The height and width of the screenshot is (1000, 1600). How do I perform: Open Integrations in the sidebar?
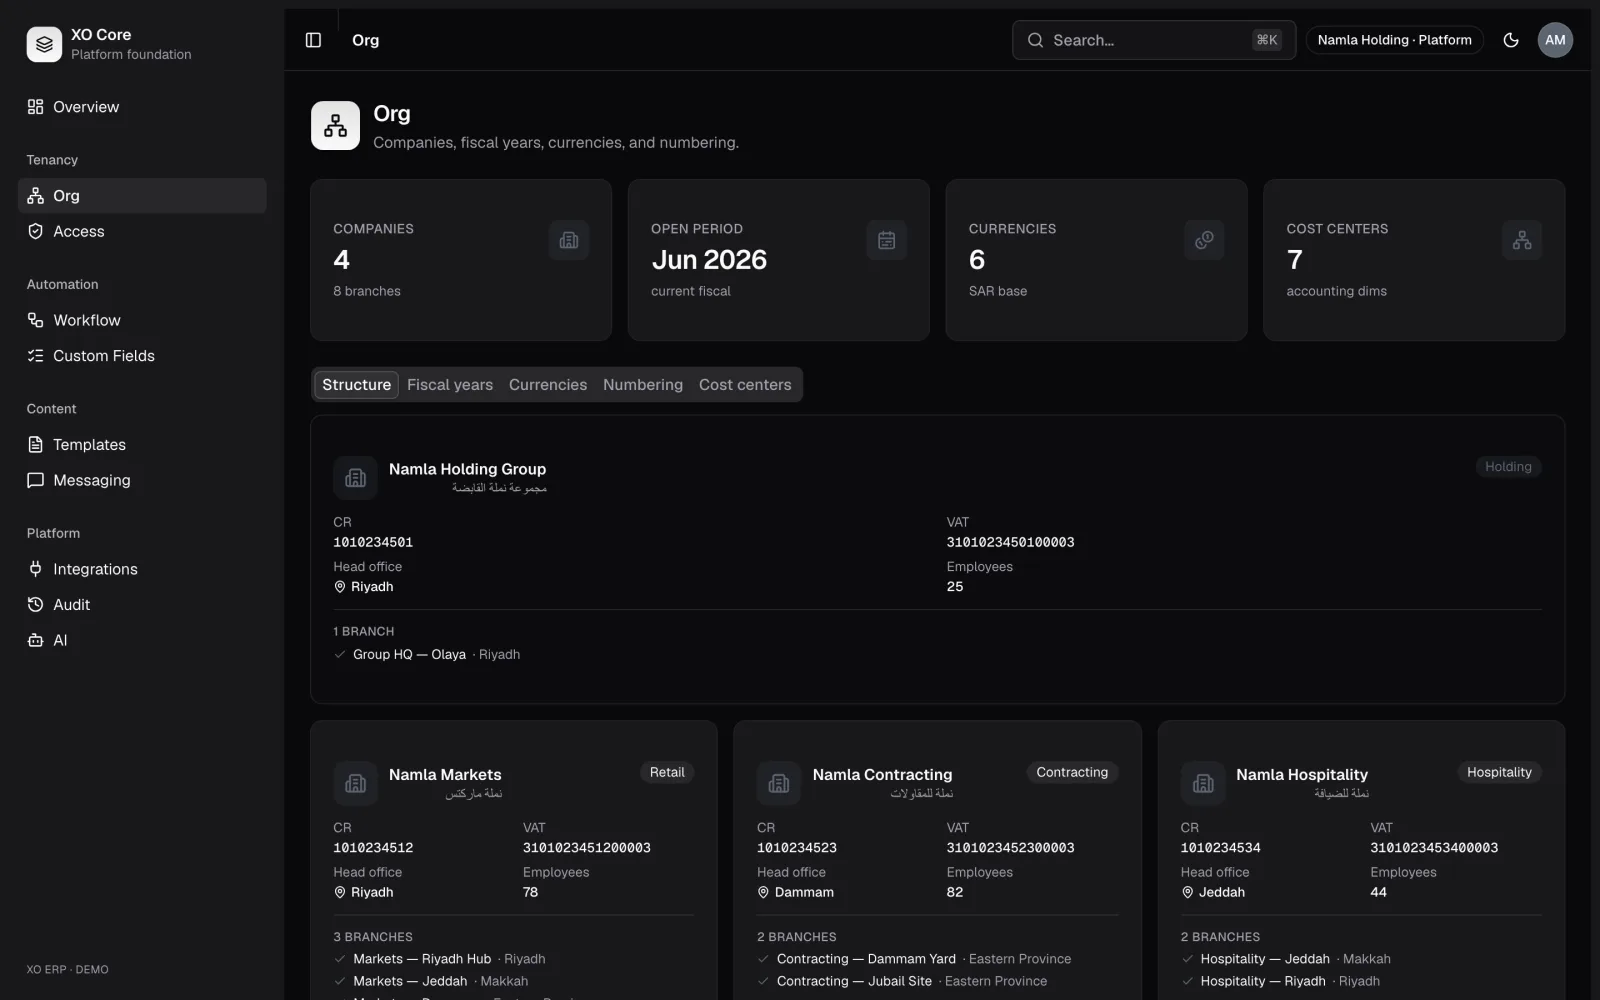pos(142,569)
